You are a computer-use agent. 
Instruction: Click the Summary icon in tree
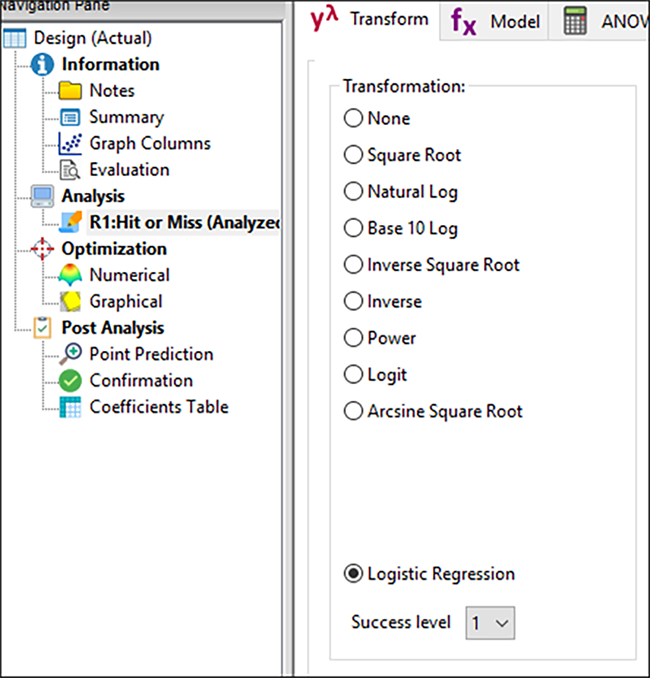[71, 117]
